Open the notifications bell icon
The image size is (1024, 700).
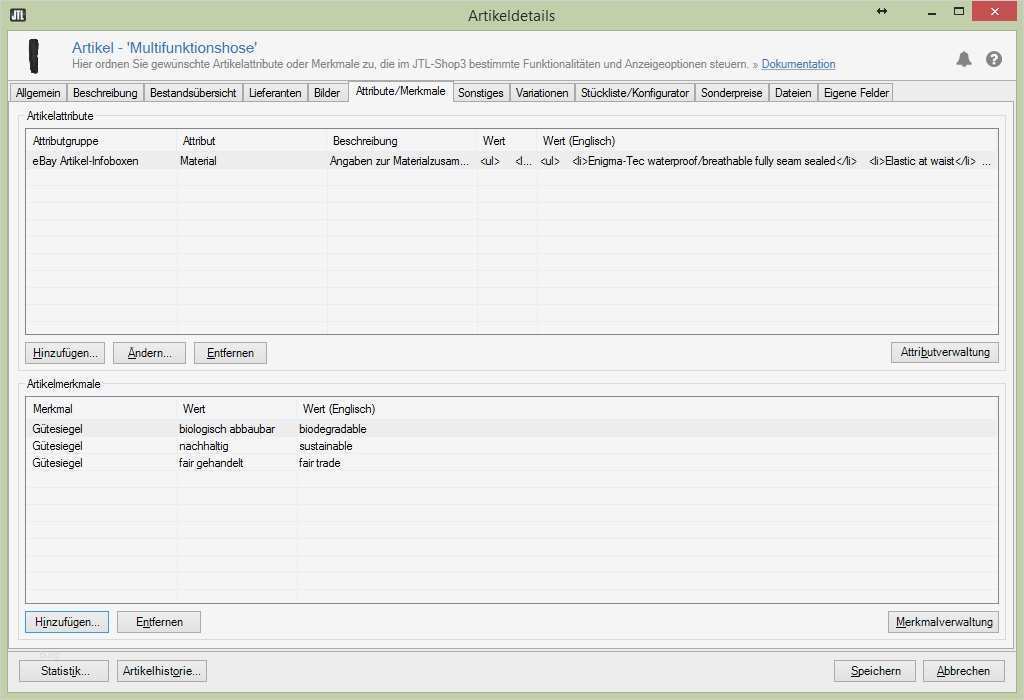pyautogui.click(x=963, y=59)
